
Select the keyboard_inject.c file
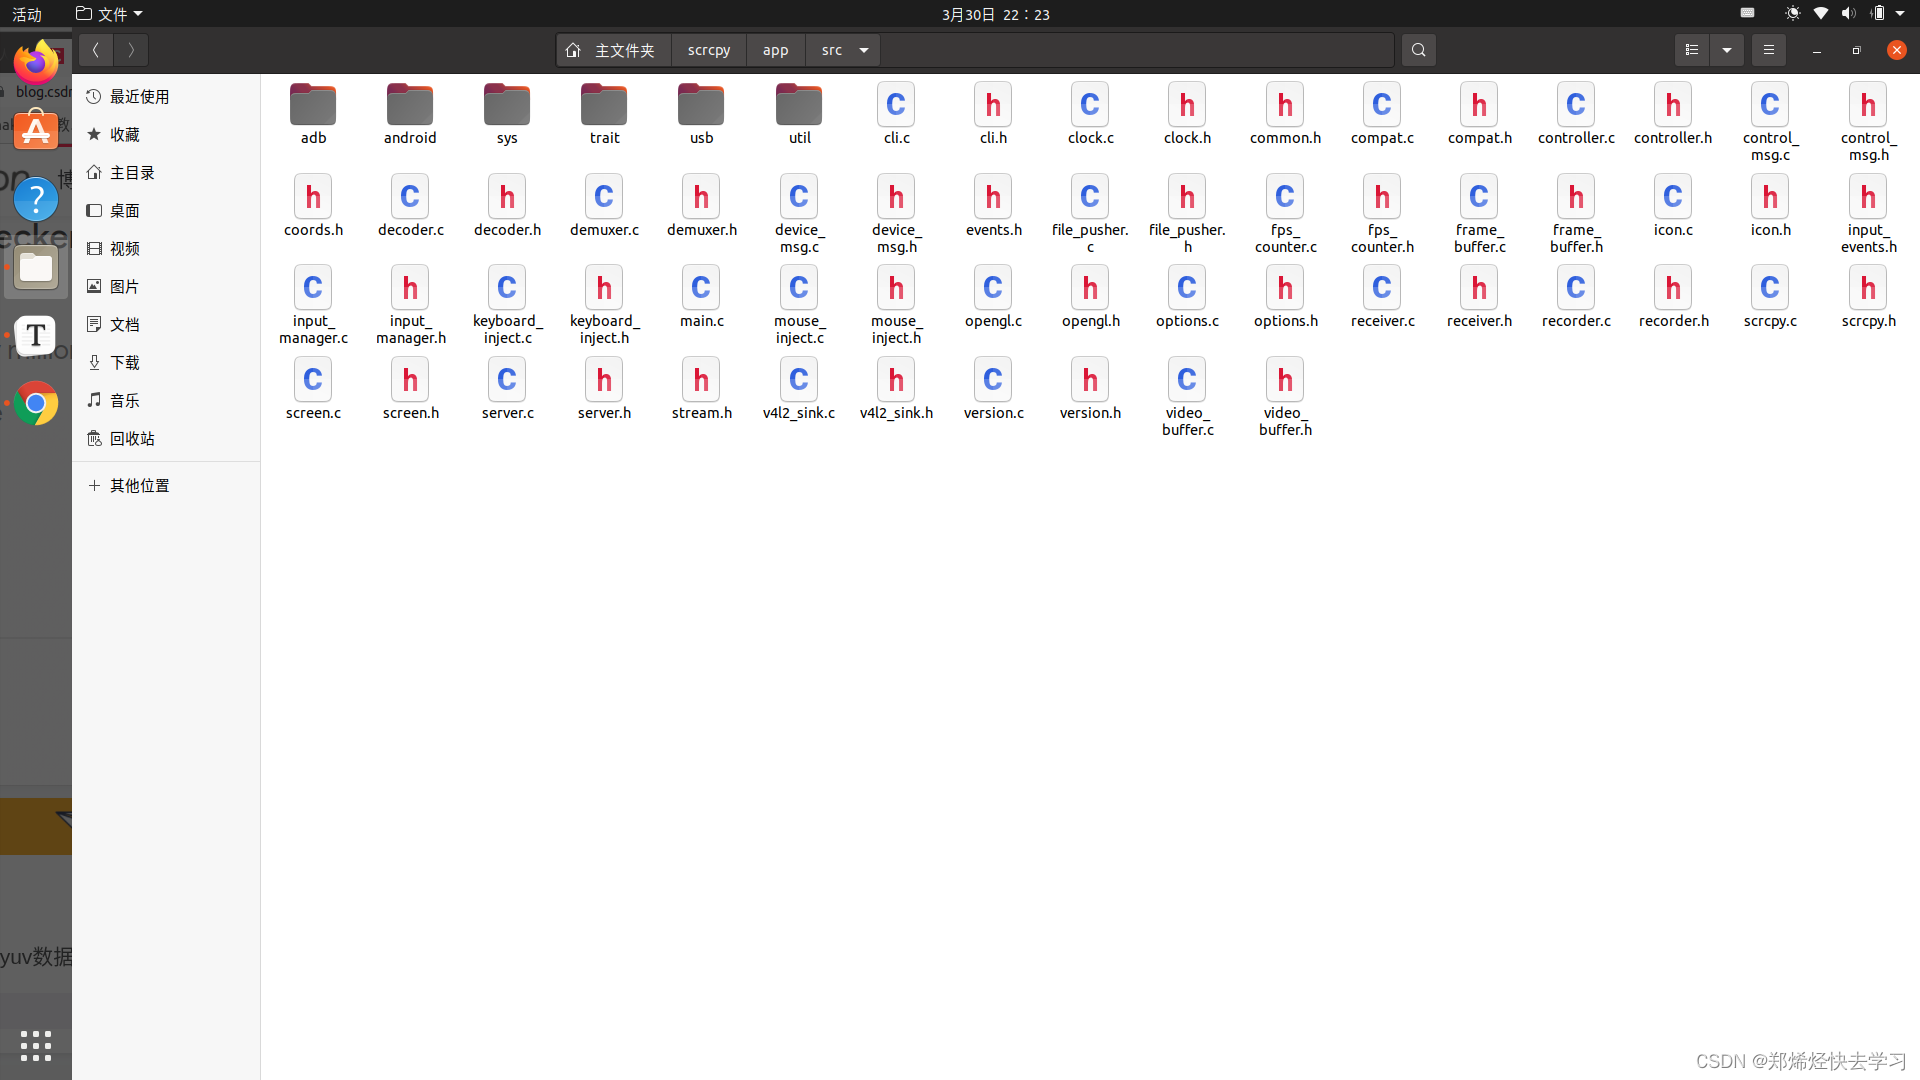pyautogui.click(x=507, y=305)
